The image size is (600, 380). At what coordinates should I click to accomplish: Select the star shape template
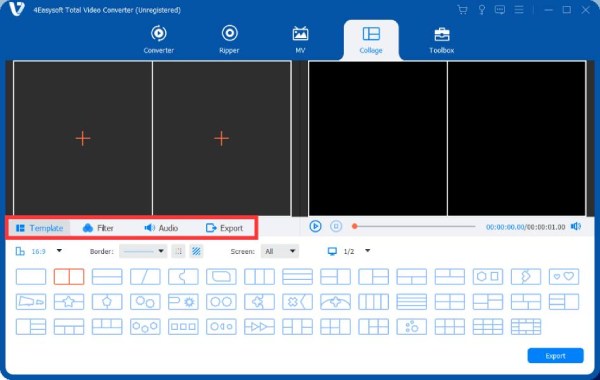click(69, 302)
